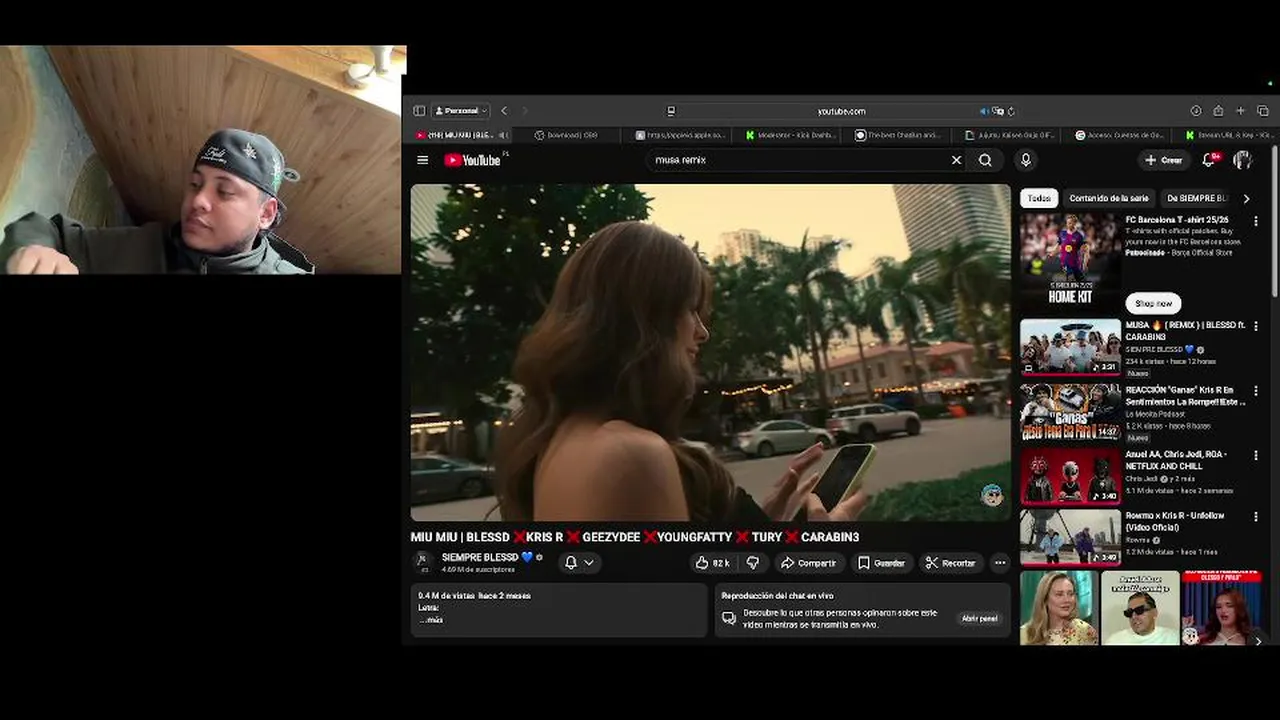Open the FC Barcelona HOME KIT ad thumbnail
The height and width of the screenshot is (720, 1280).
click(1070, 260)
